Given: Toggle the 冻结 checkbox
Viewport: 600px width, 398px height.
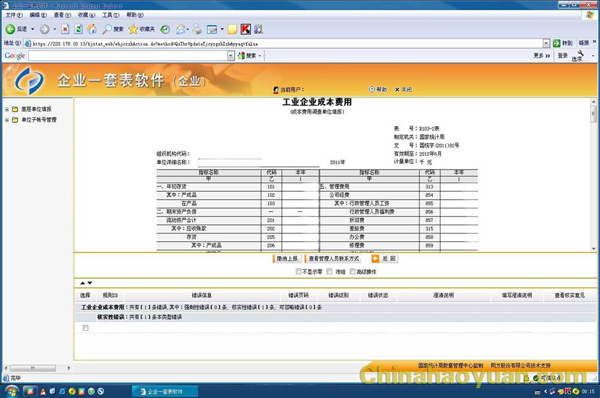Looking at the screenshot, I should (329, 271).
